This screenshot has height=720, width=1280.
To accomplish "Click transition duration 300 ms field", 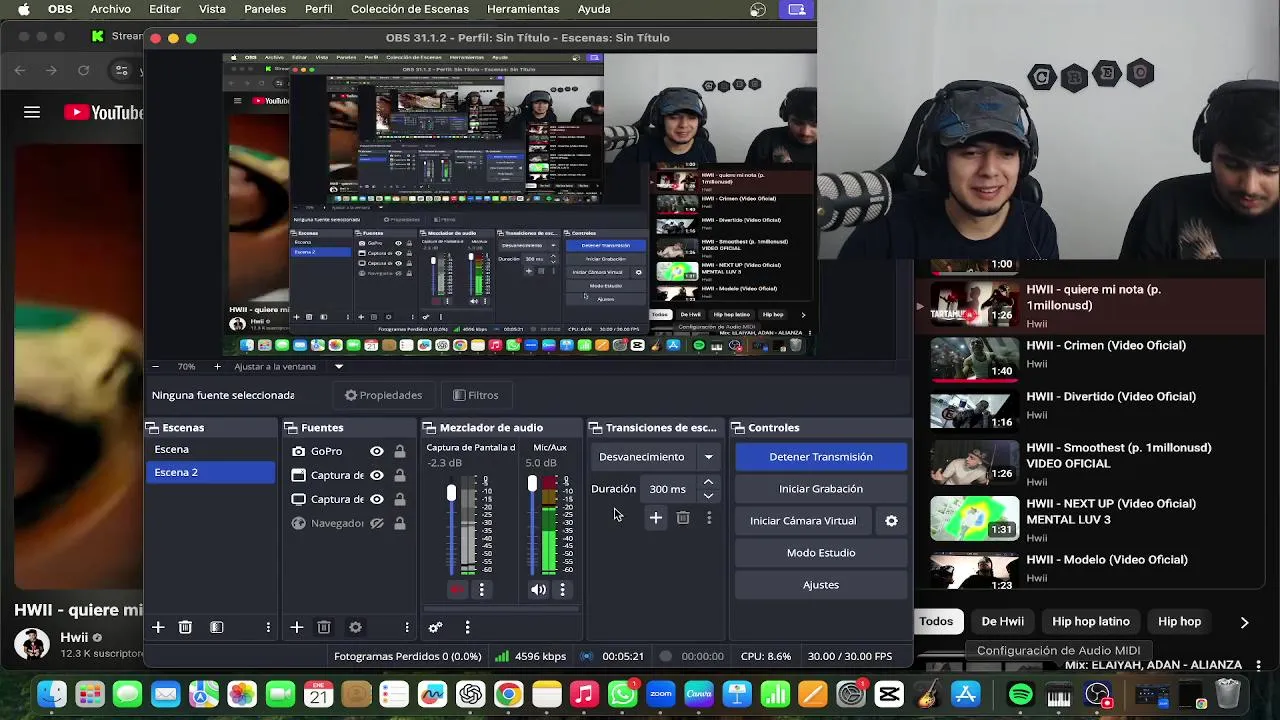I will pyautogui.click(x=668, y=489).
